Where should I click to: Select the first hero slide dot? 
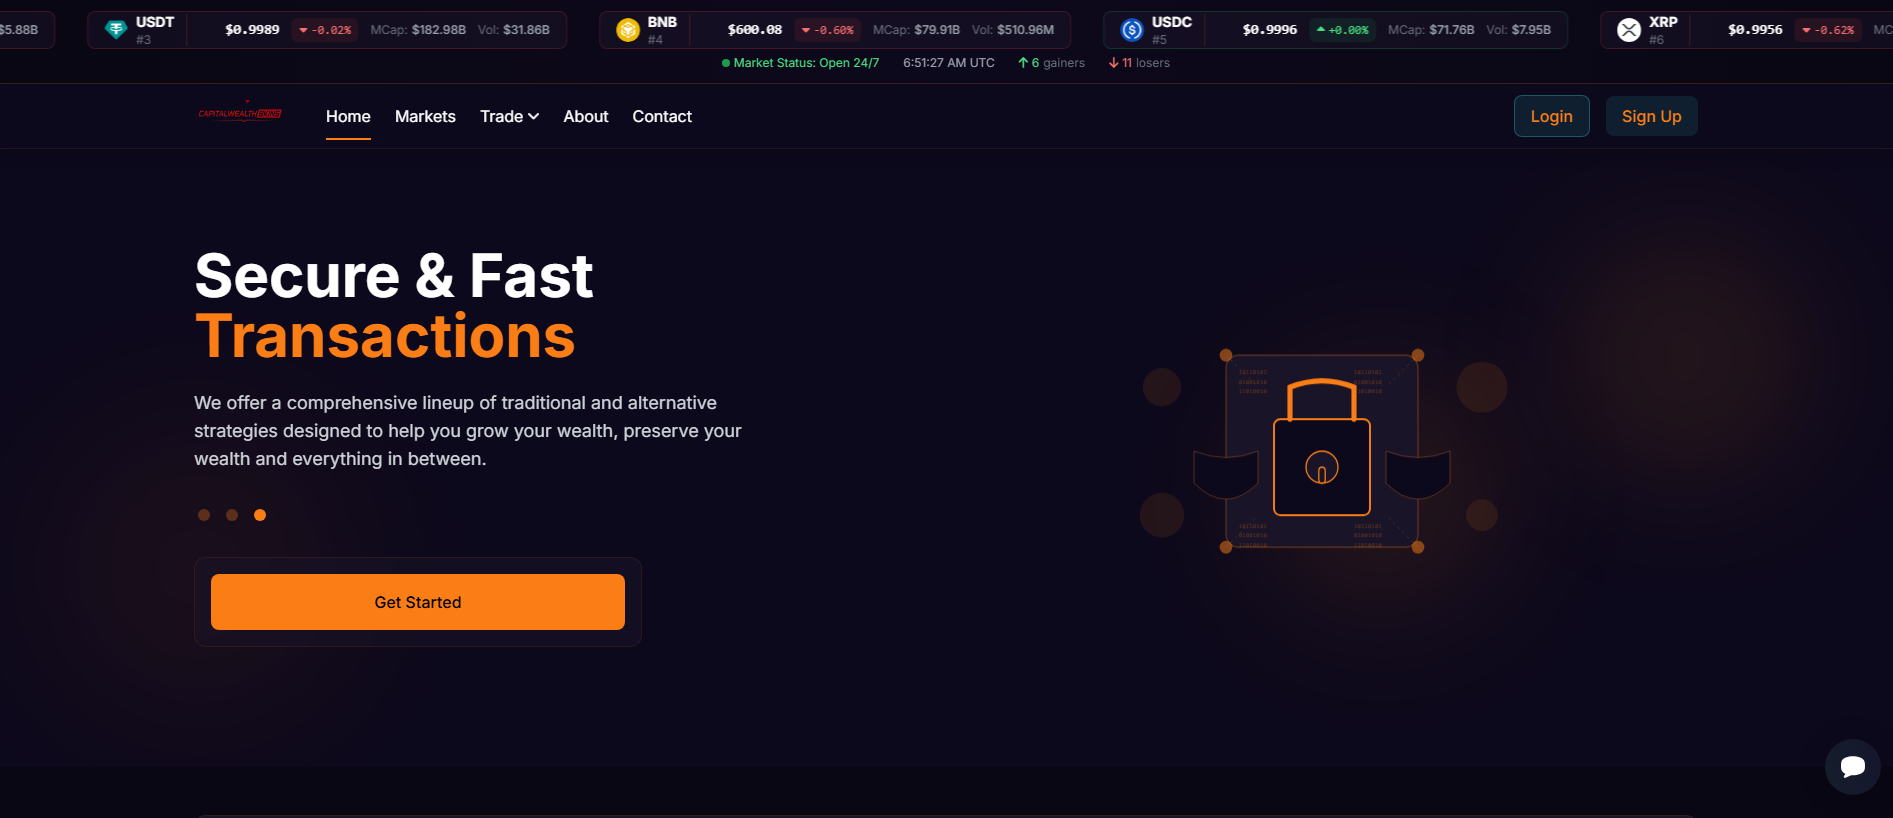tap(204, 515)
